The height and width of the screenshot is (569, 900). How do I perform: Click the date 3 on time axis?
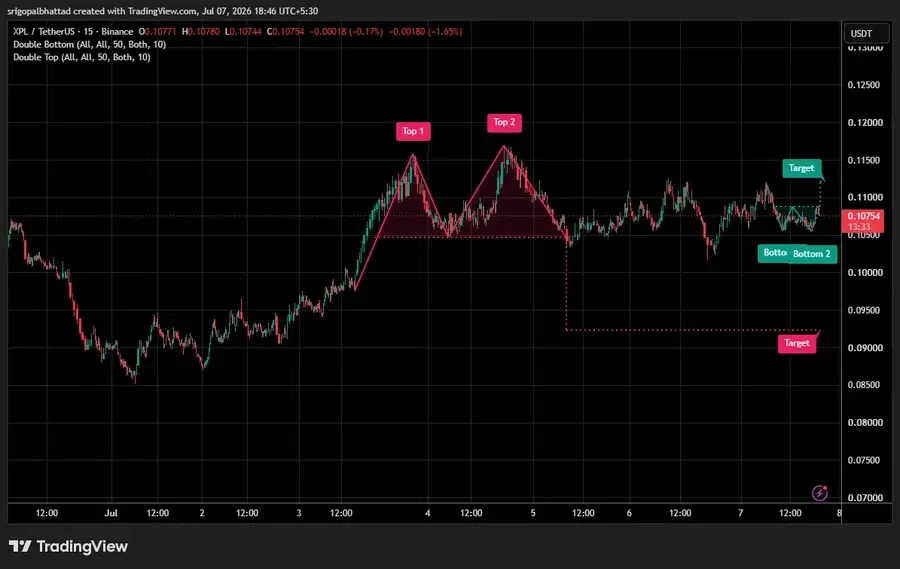(298, 513)
